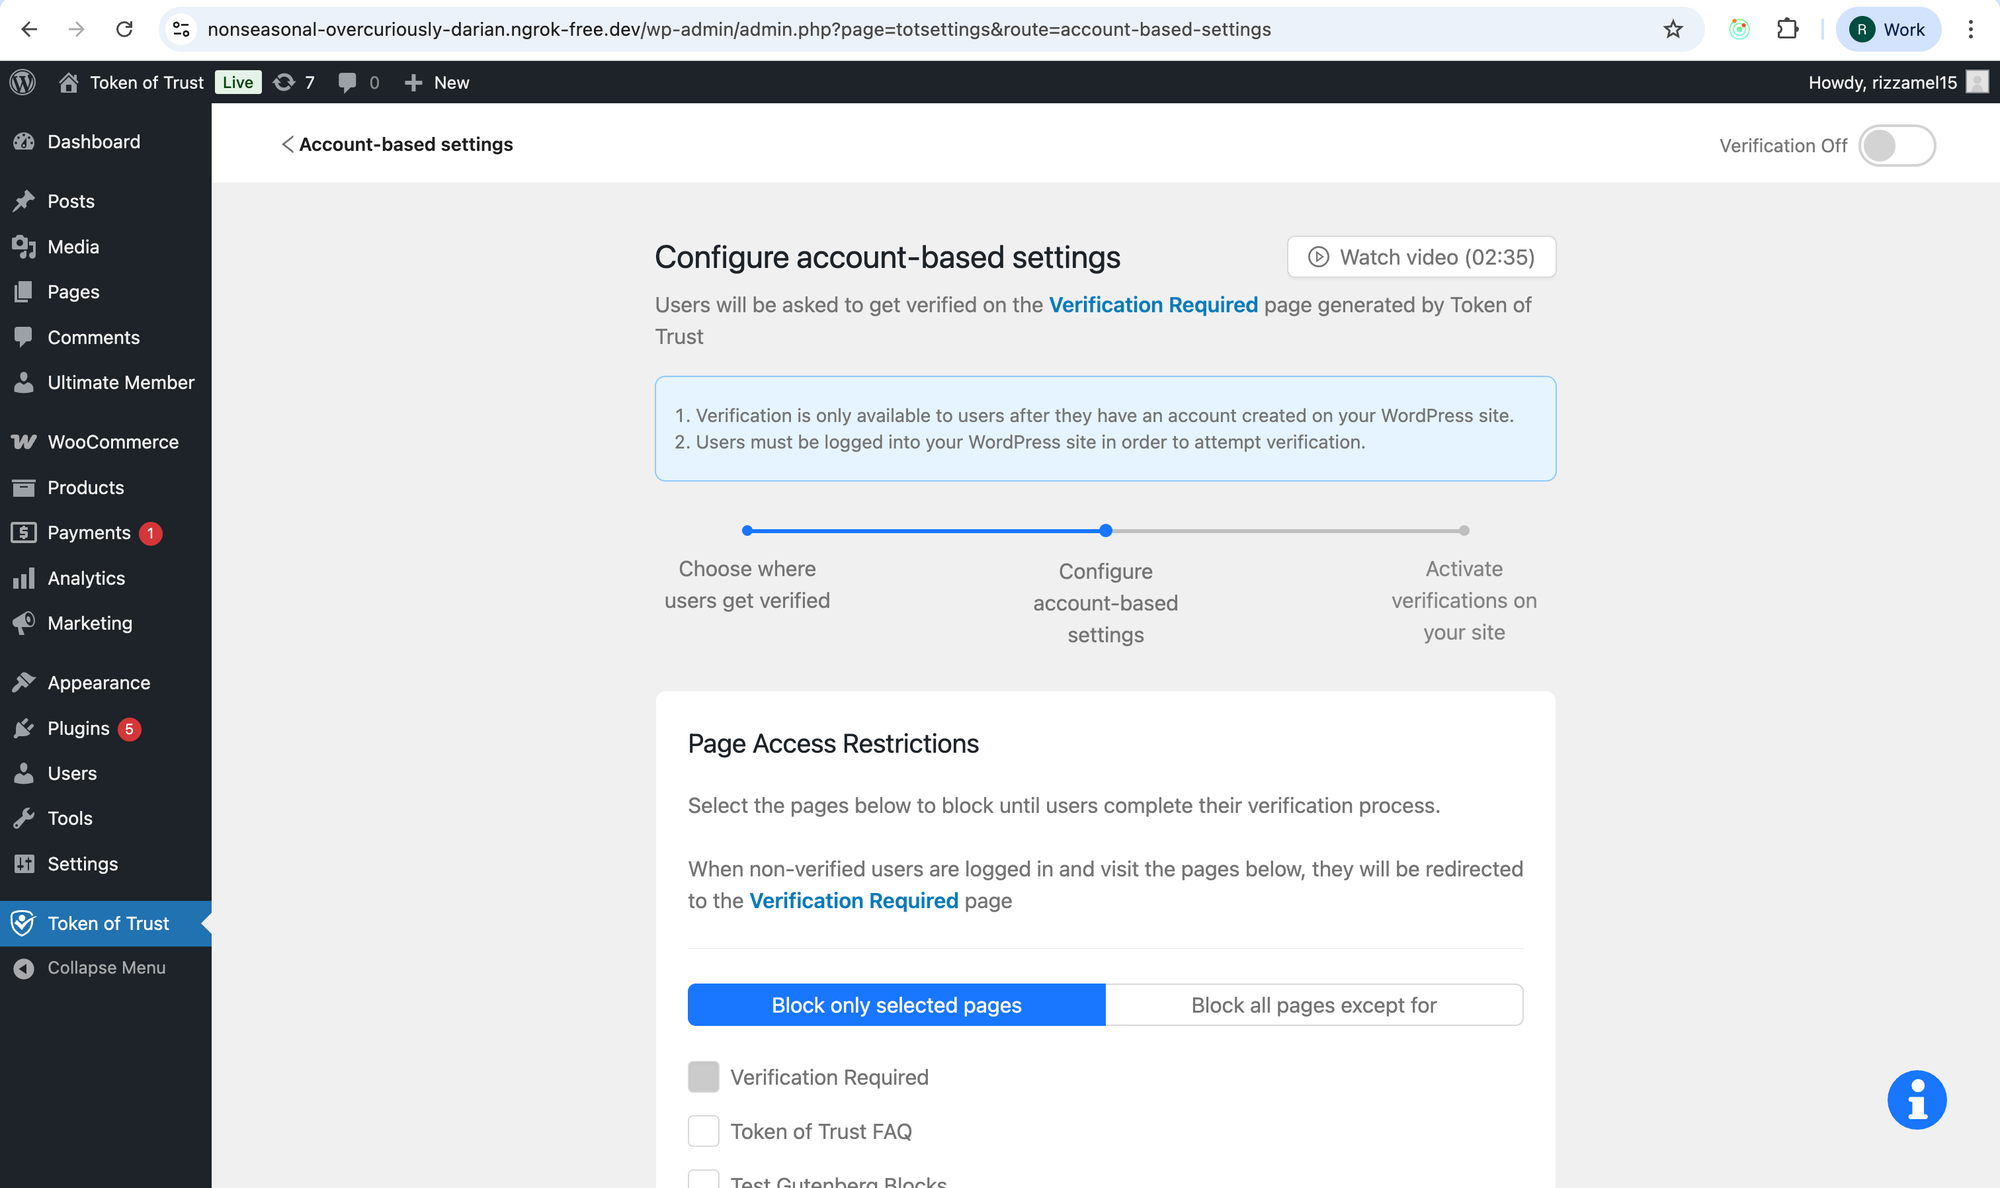2000x1188 pixels.
Task: Bookmark page with star icon
Action: point(1673,29)
